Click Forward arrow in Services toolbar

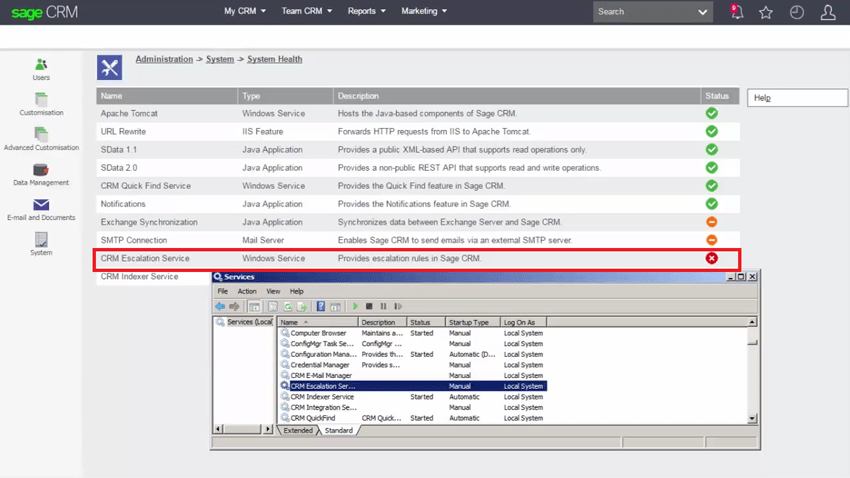coord(234,306)
